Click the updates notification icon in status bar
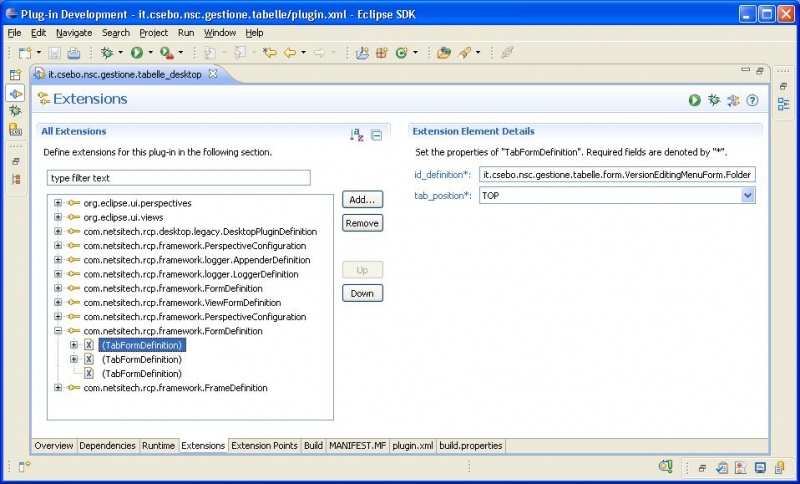This screenshot has width=800, height=484. point(665,466)
